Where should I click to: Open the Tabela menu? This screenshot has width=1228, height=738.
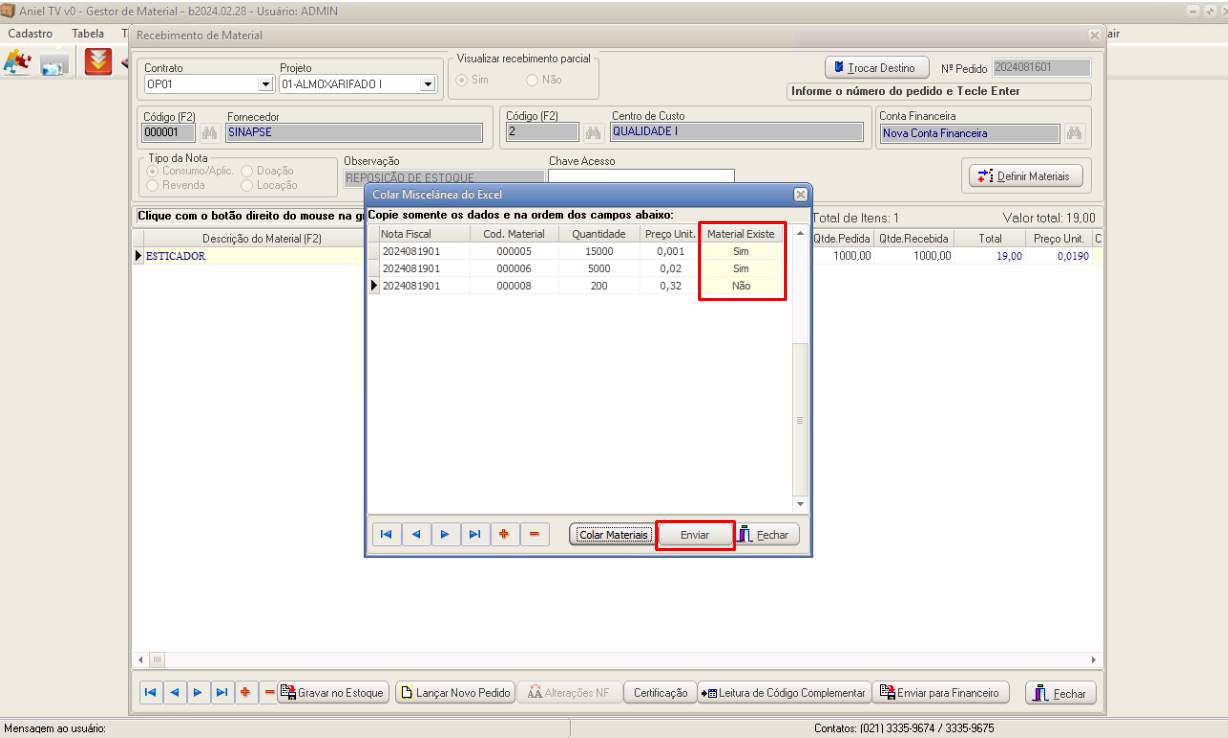coord(88,33)
